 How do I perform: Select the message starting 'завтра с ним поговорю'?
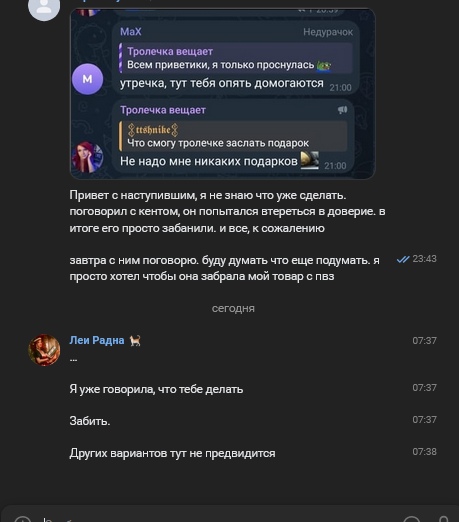(x=224, y=268)
